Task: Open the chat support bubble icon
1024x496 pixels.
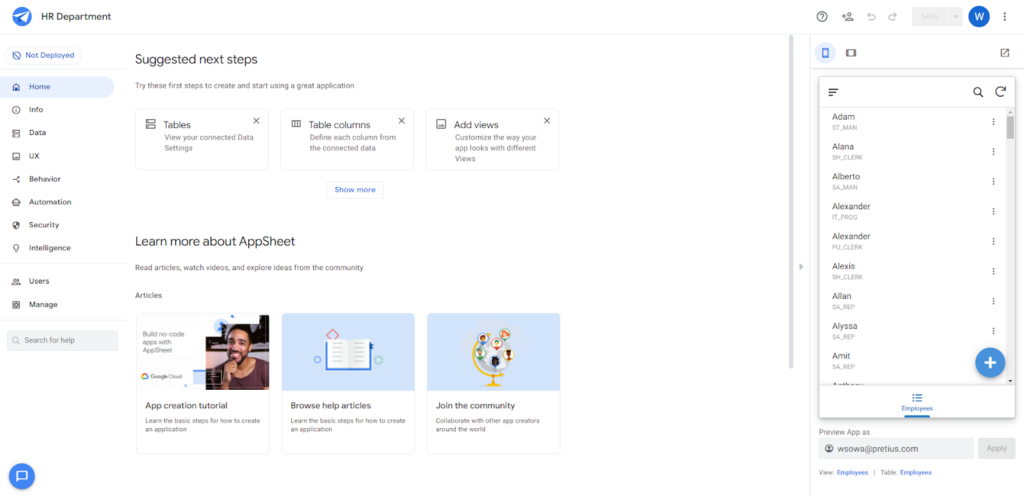Action: point(22,476)
